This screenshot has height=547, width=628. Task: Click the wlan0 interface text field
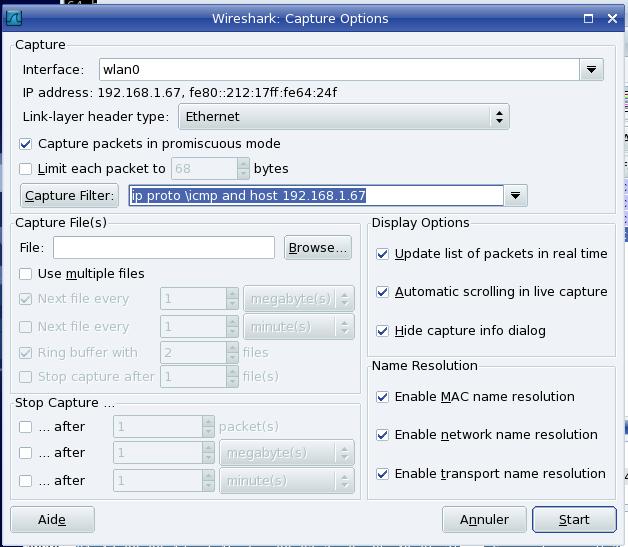pos(339,70)
